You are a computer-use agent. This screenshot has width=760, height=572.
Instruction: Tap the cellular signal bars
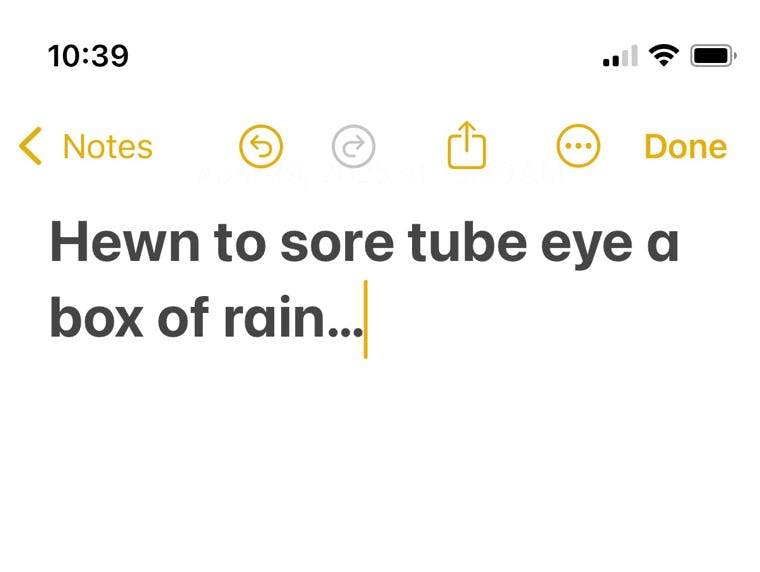(620, 57)
